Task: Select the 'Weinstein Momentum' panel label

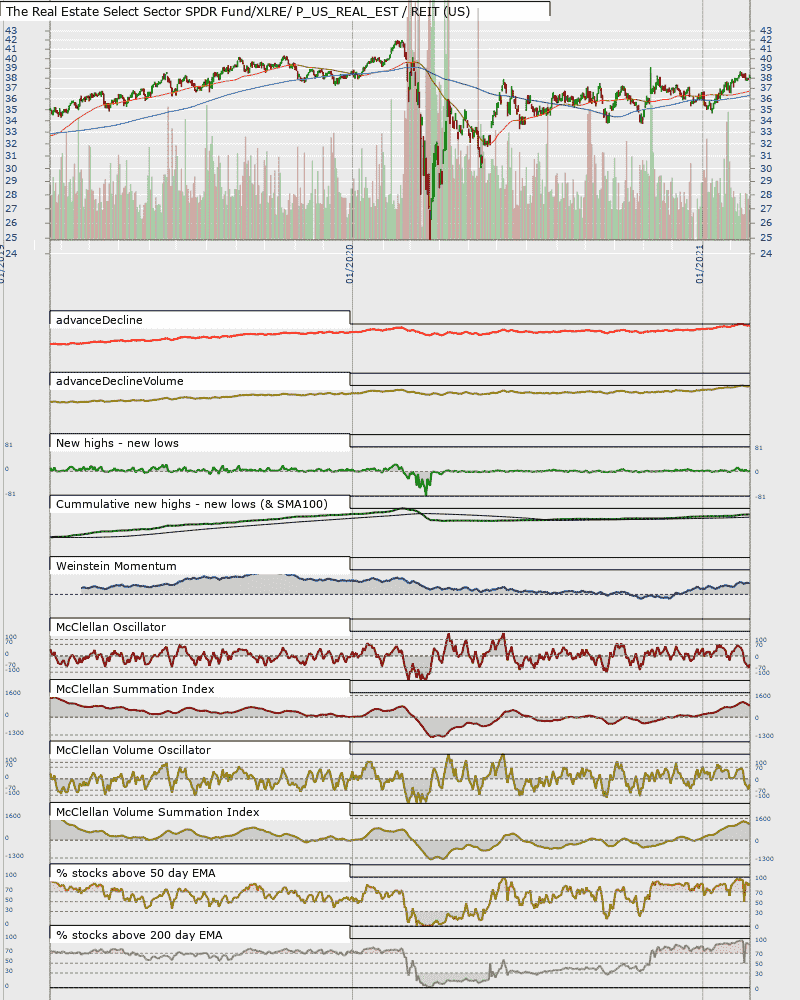Action: click(x=116, y=566)
